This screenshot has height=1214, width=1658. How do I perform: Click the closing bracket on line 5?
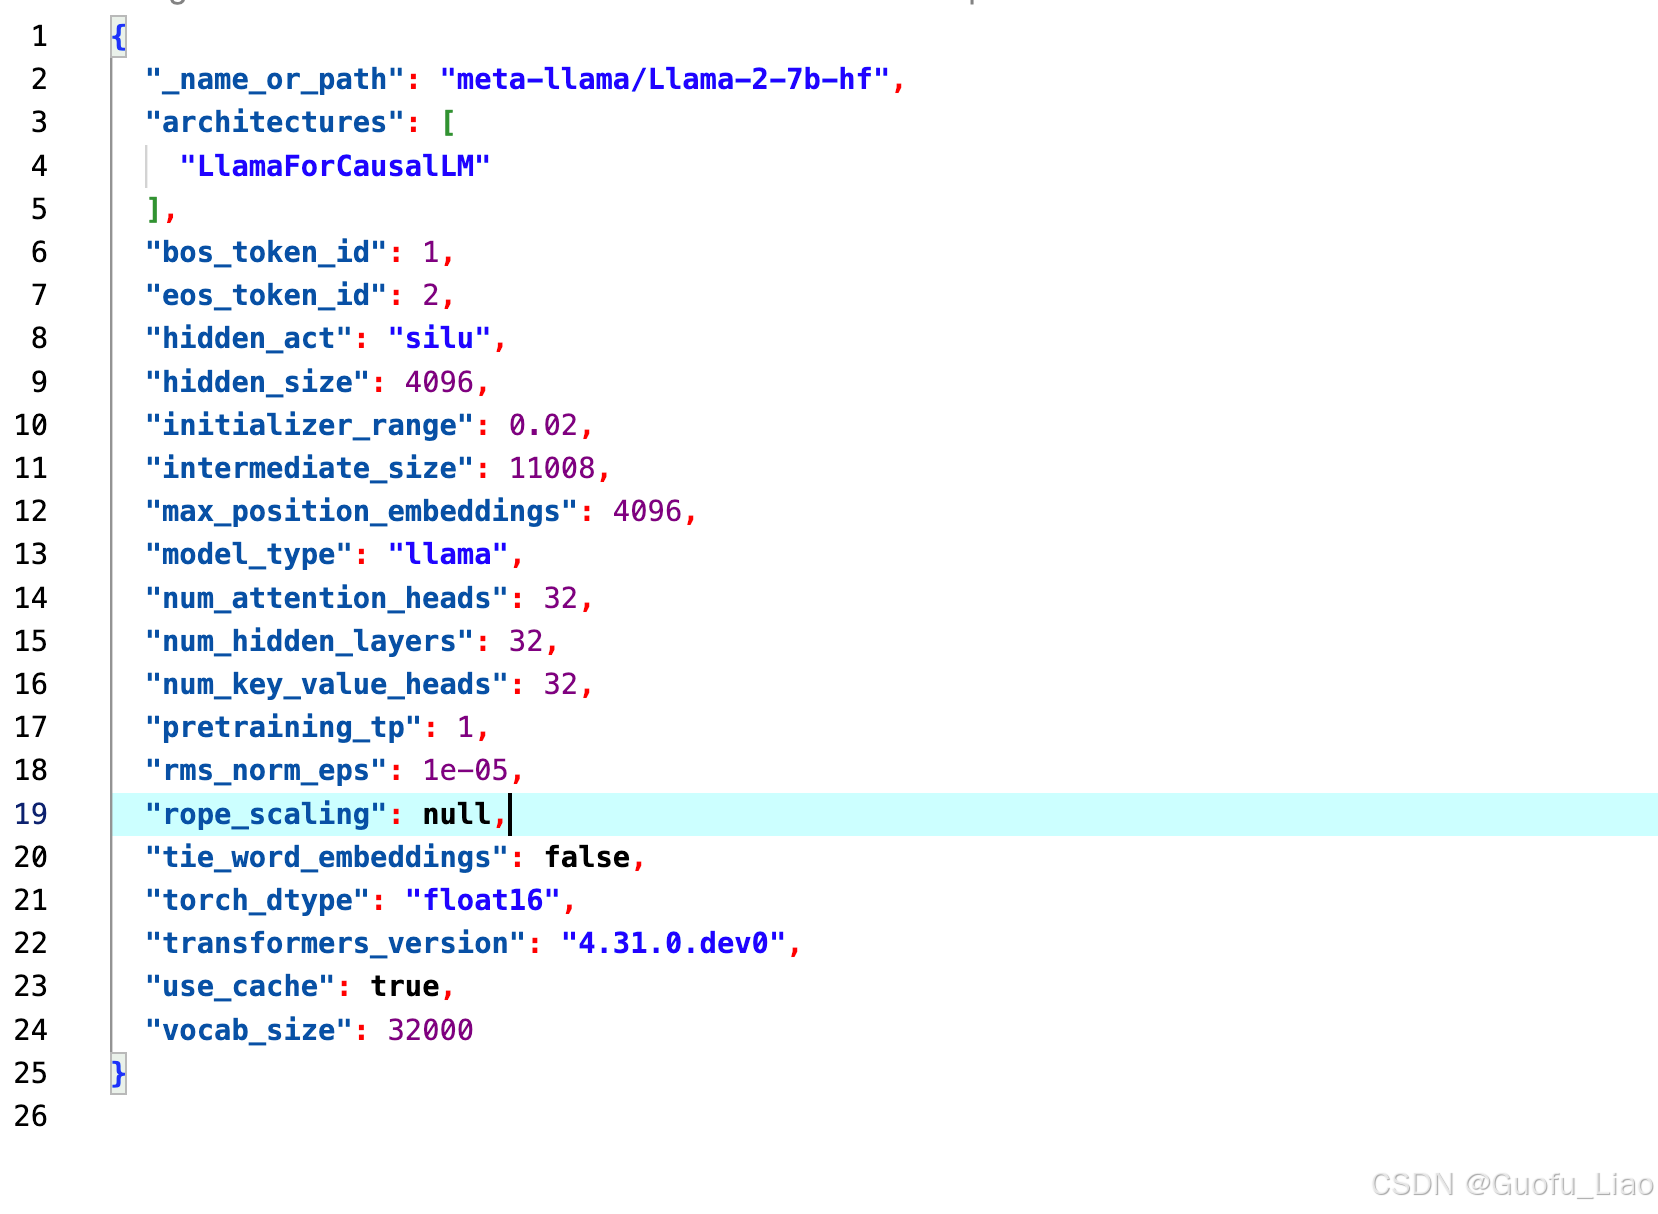click(154, 208)
